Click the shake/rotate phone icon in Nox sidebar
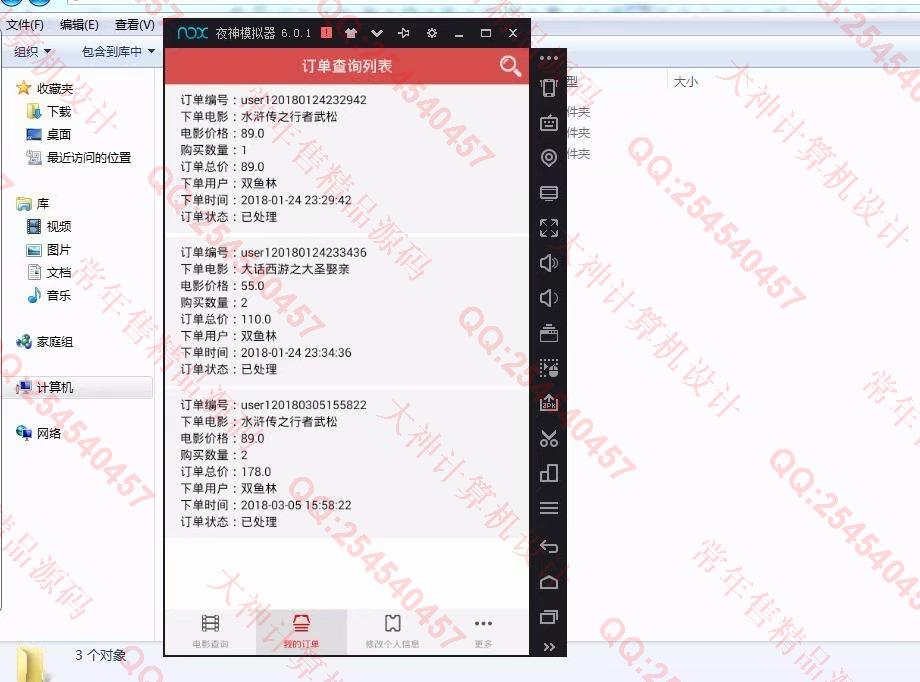Viewport: 920px width, 682px height. pos(549,87)
